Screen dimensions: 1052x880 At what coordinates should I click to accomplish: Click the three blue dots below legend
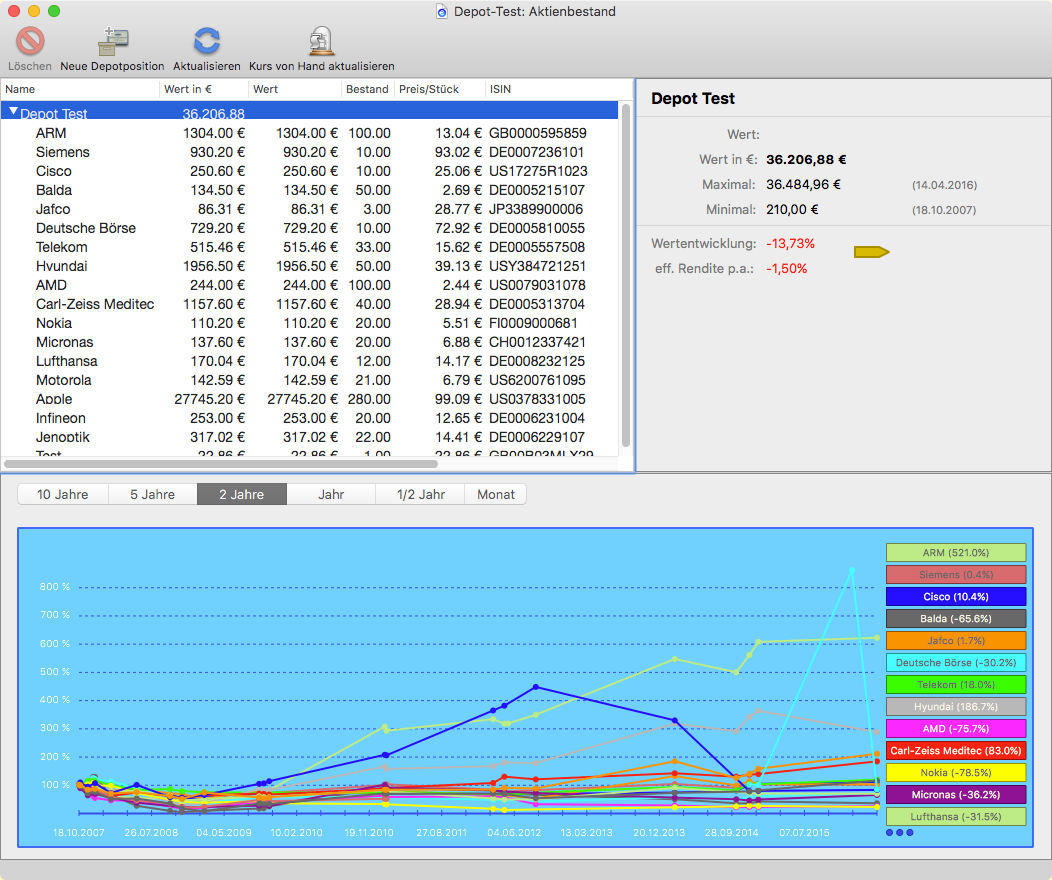[899, 832]
